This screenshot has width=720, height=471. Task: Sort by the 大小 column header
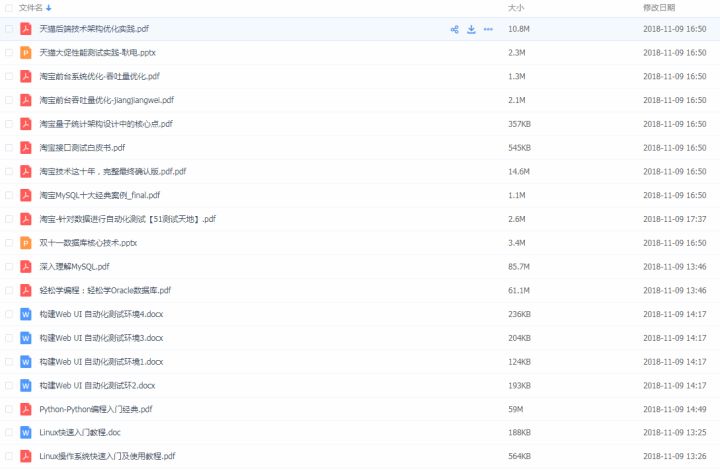[x=516, y=8]
